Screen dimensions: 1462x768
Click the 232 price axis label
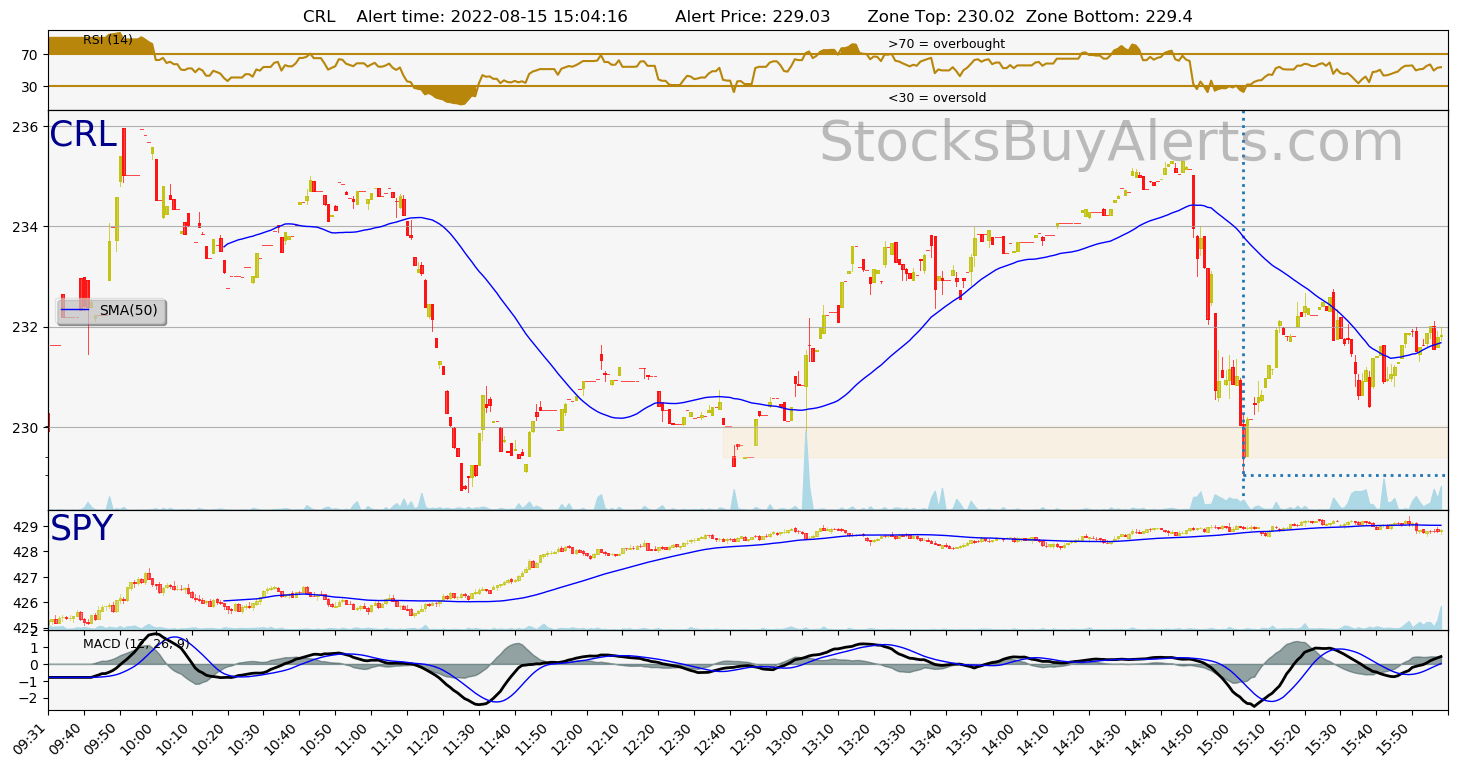pyautogui.click(x=27, y=327)
